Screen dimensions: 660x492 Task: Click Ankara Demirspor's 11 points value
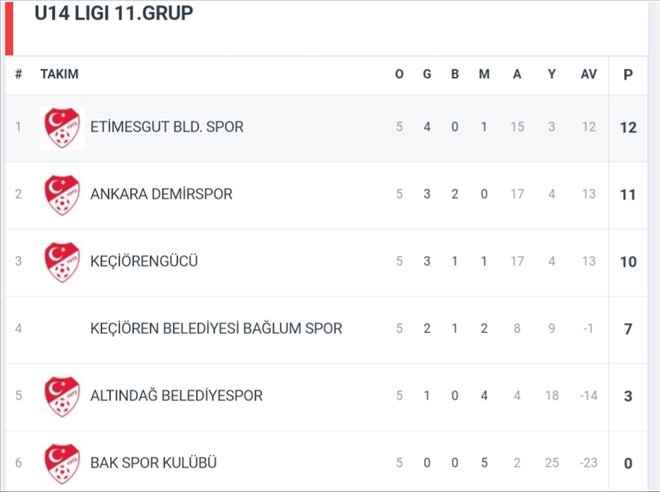(x=628, y=194)
